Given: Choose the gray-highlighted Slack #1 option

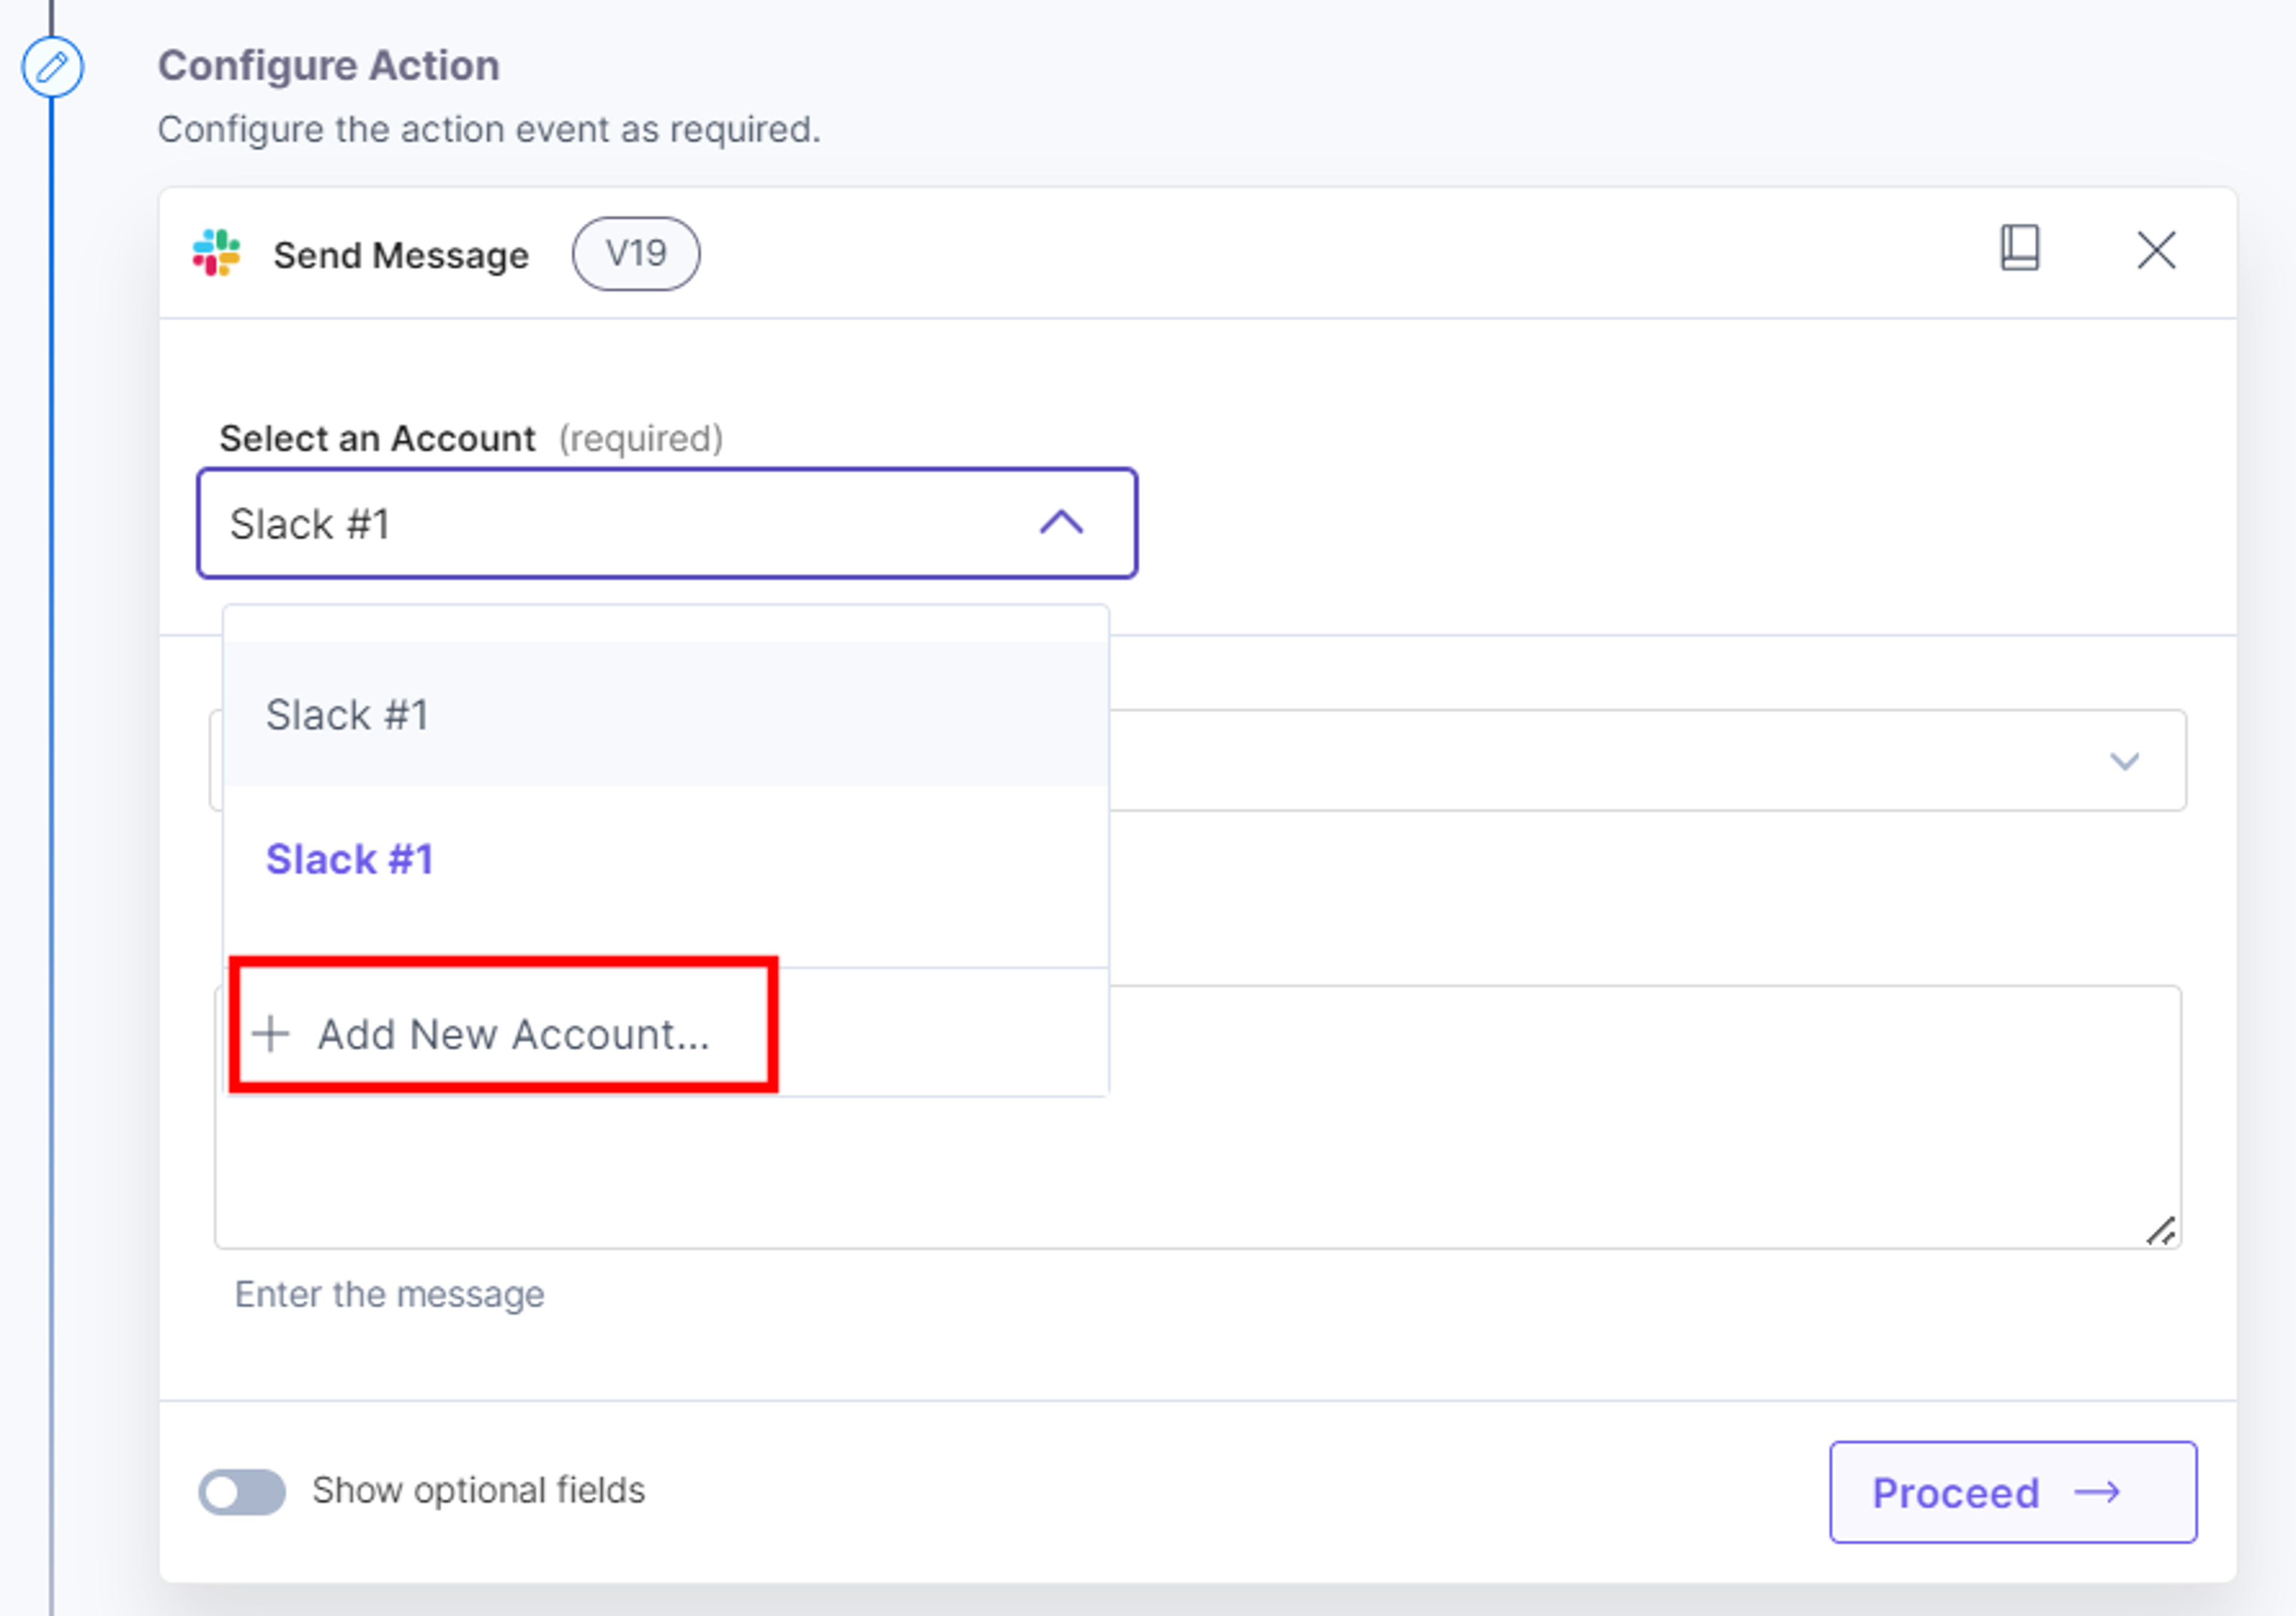Looking at the screenshot, I should [x=666, y=715].
